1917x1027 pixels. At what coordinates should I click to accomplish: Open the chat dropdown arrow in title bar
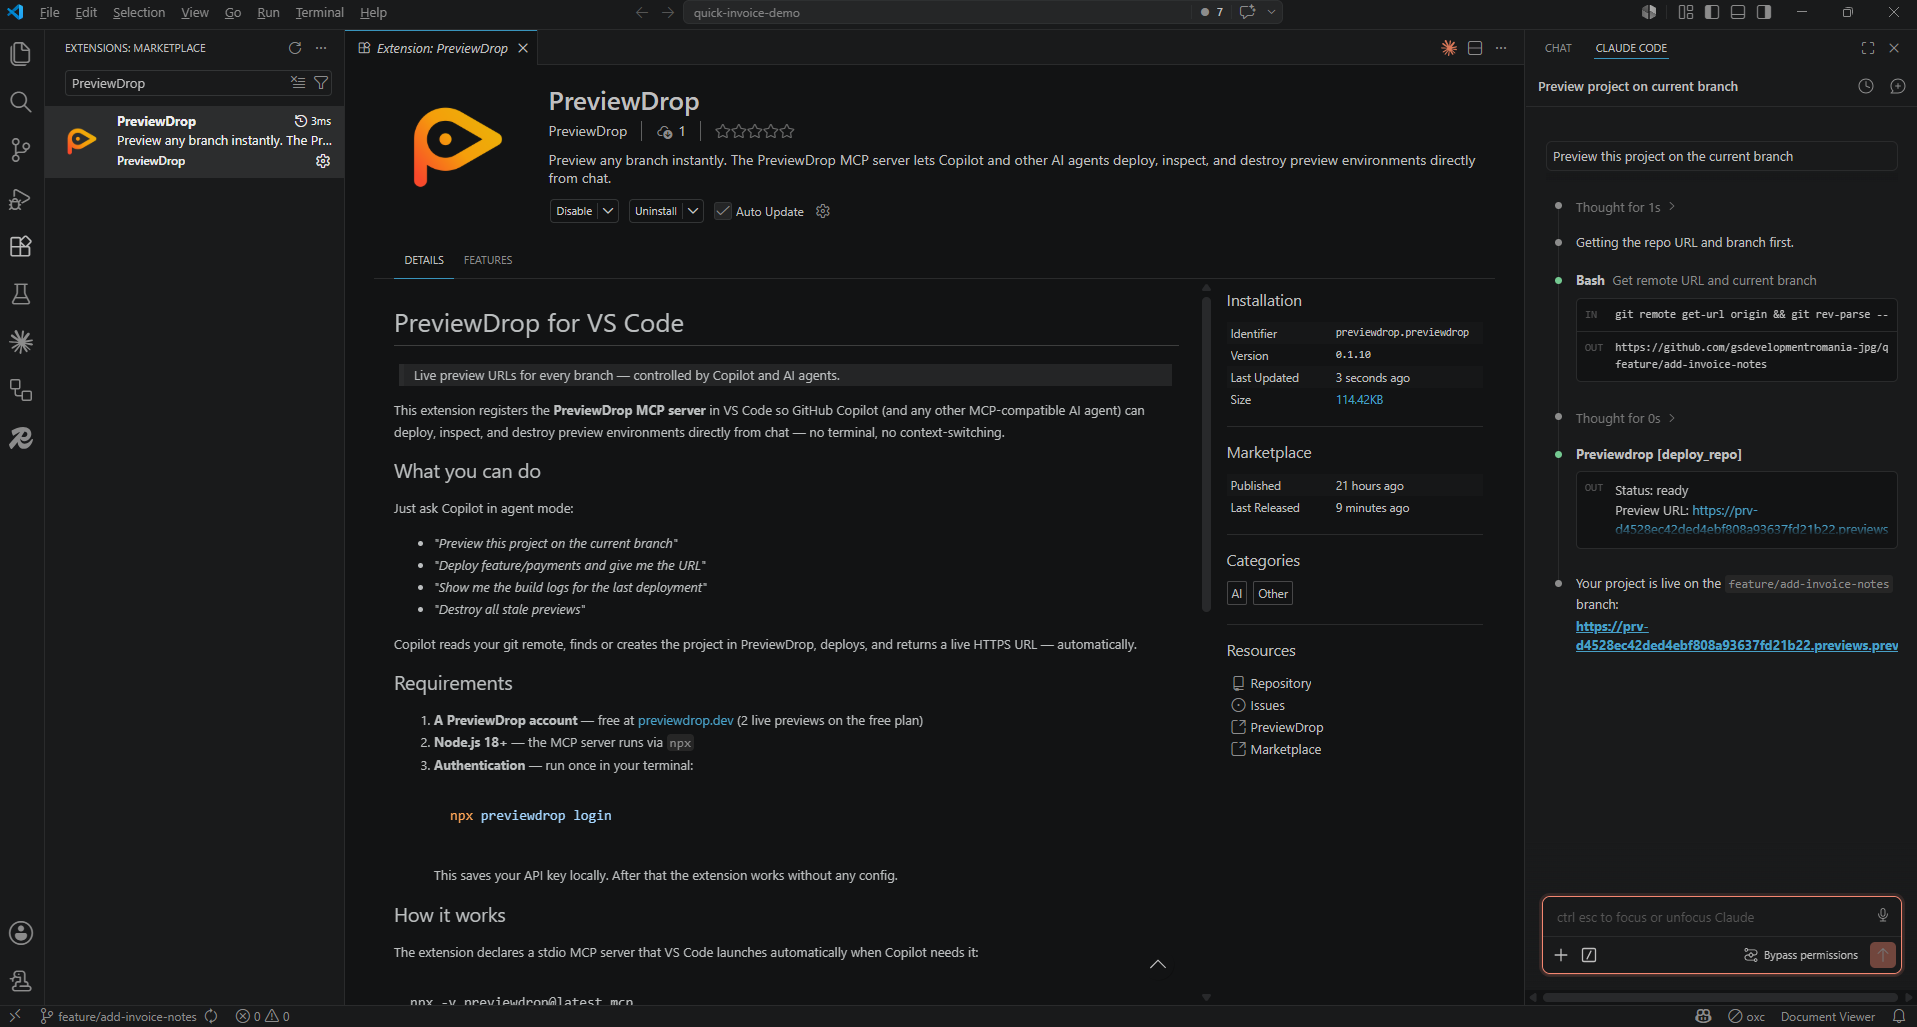(1272, 12)
